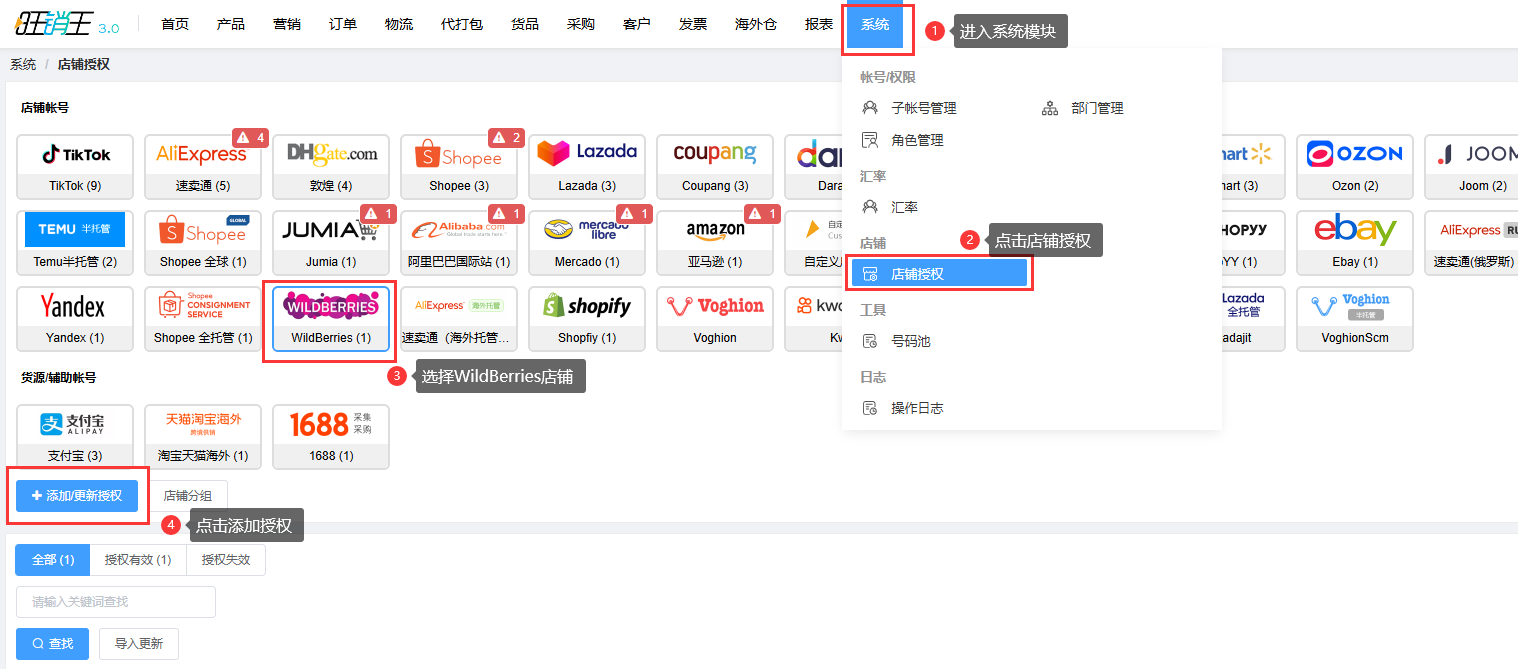Open the Ozon (2) store tile
Screen dimensions: 1518x669
[x=1355, y=166]
